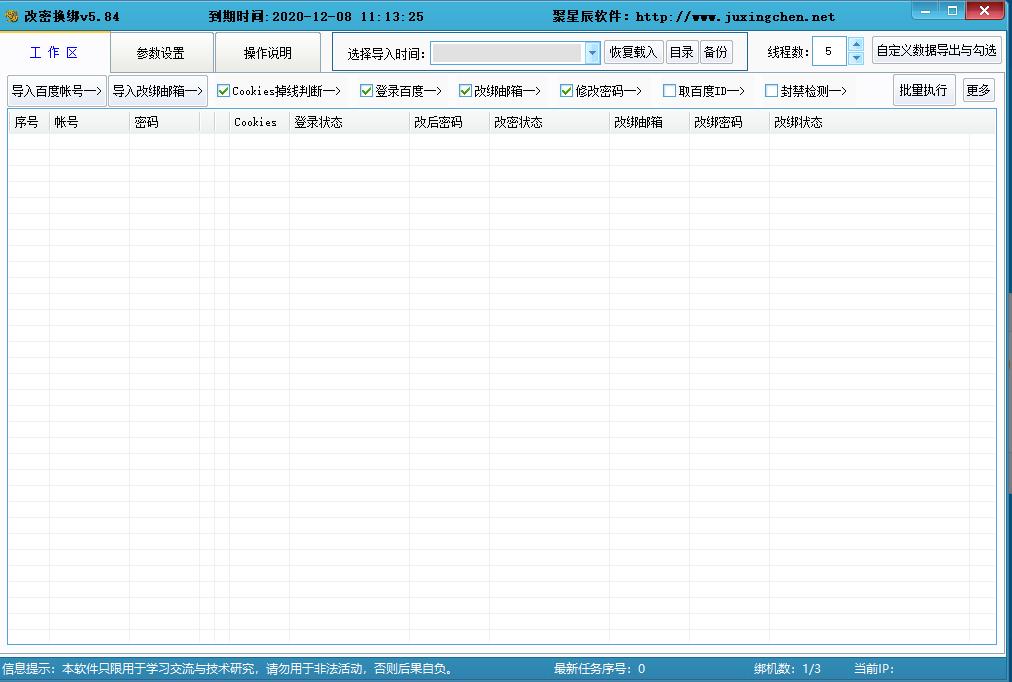Click inside the 线程数 number field
This screenshot has height=682, width=1012.
(829, 51)
